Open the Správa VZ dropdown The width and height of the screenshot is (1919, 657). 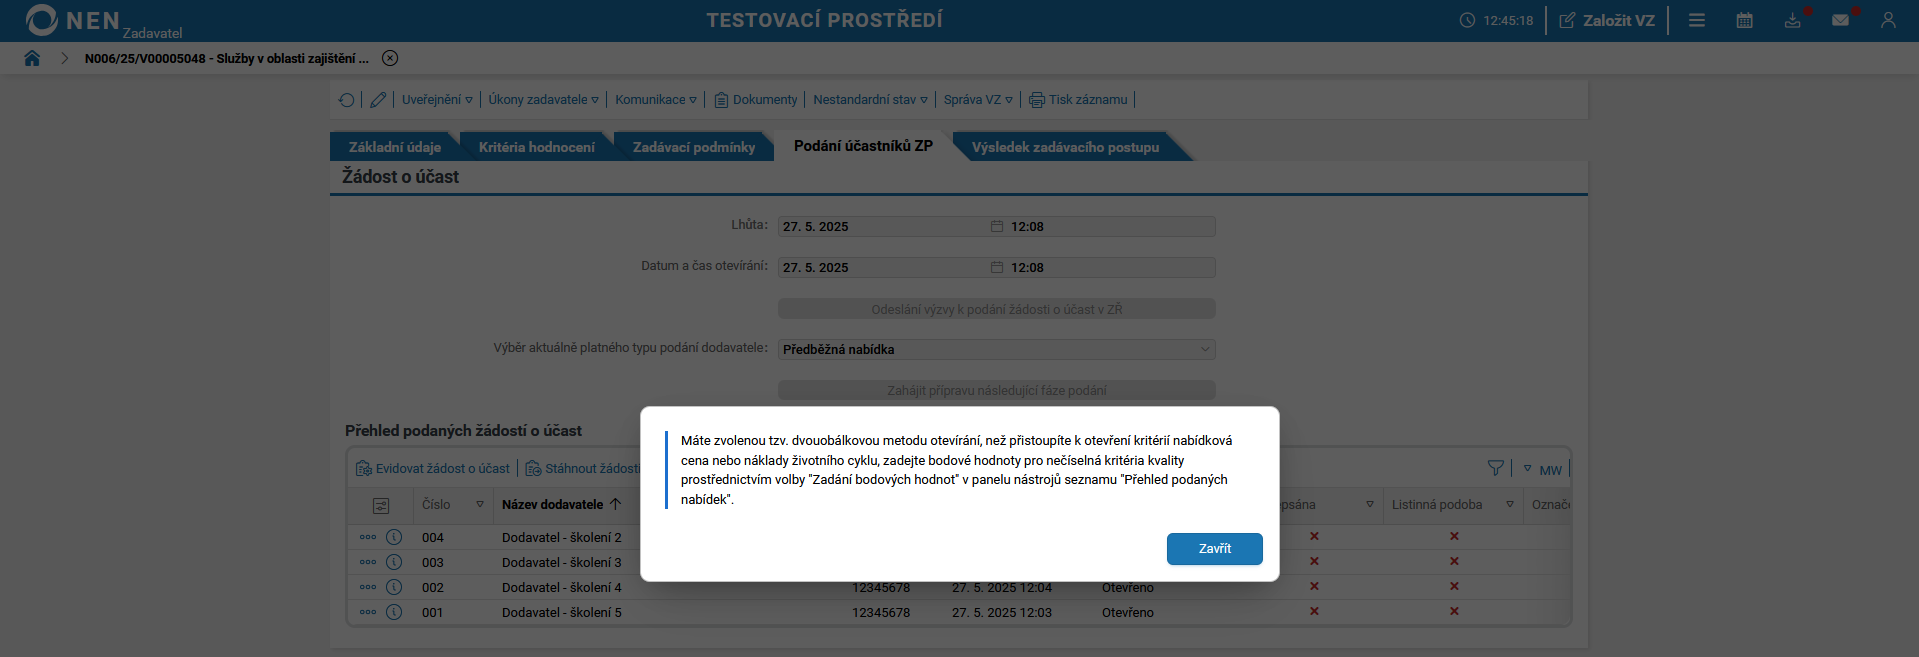click(978, 100)
